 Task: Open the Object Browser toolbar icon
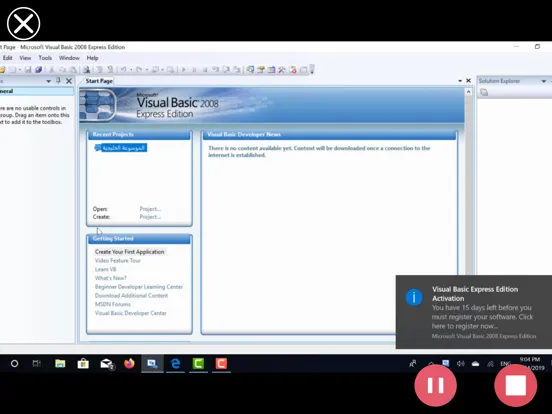271,70
